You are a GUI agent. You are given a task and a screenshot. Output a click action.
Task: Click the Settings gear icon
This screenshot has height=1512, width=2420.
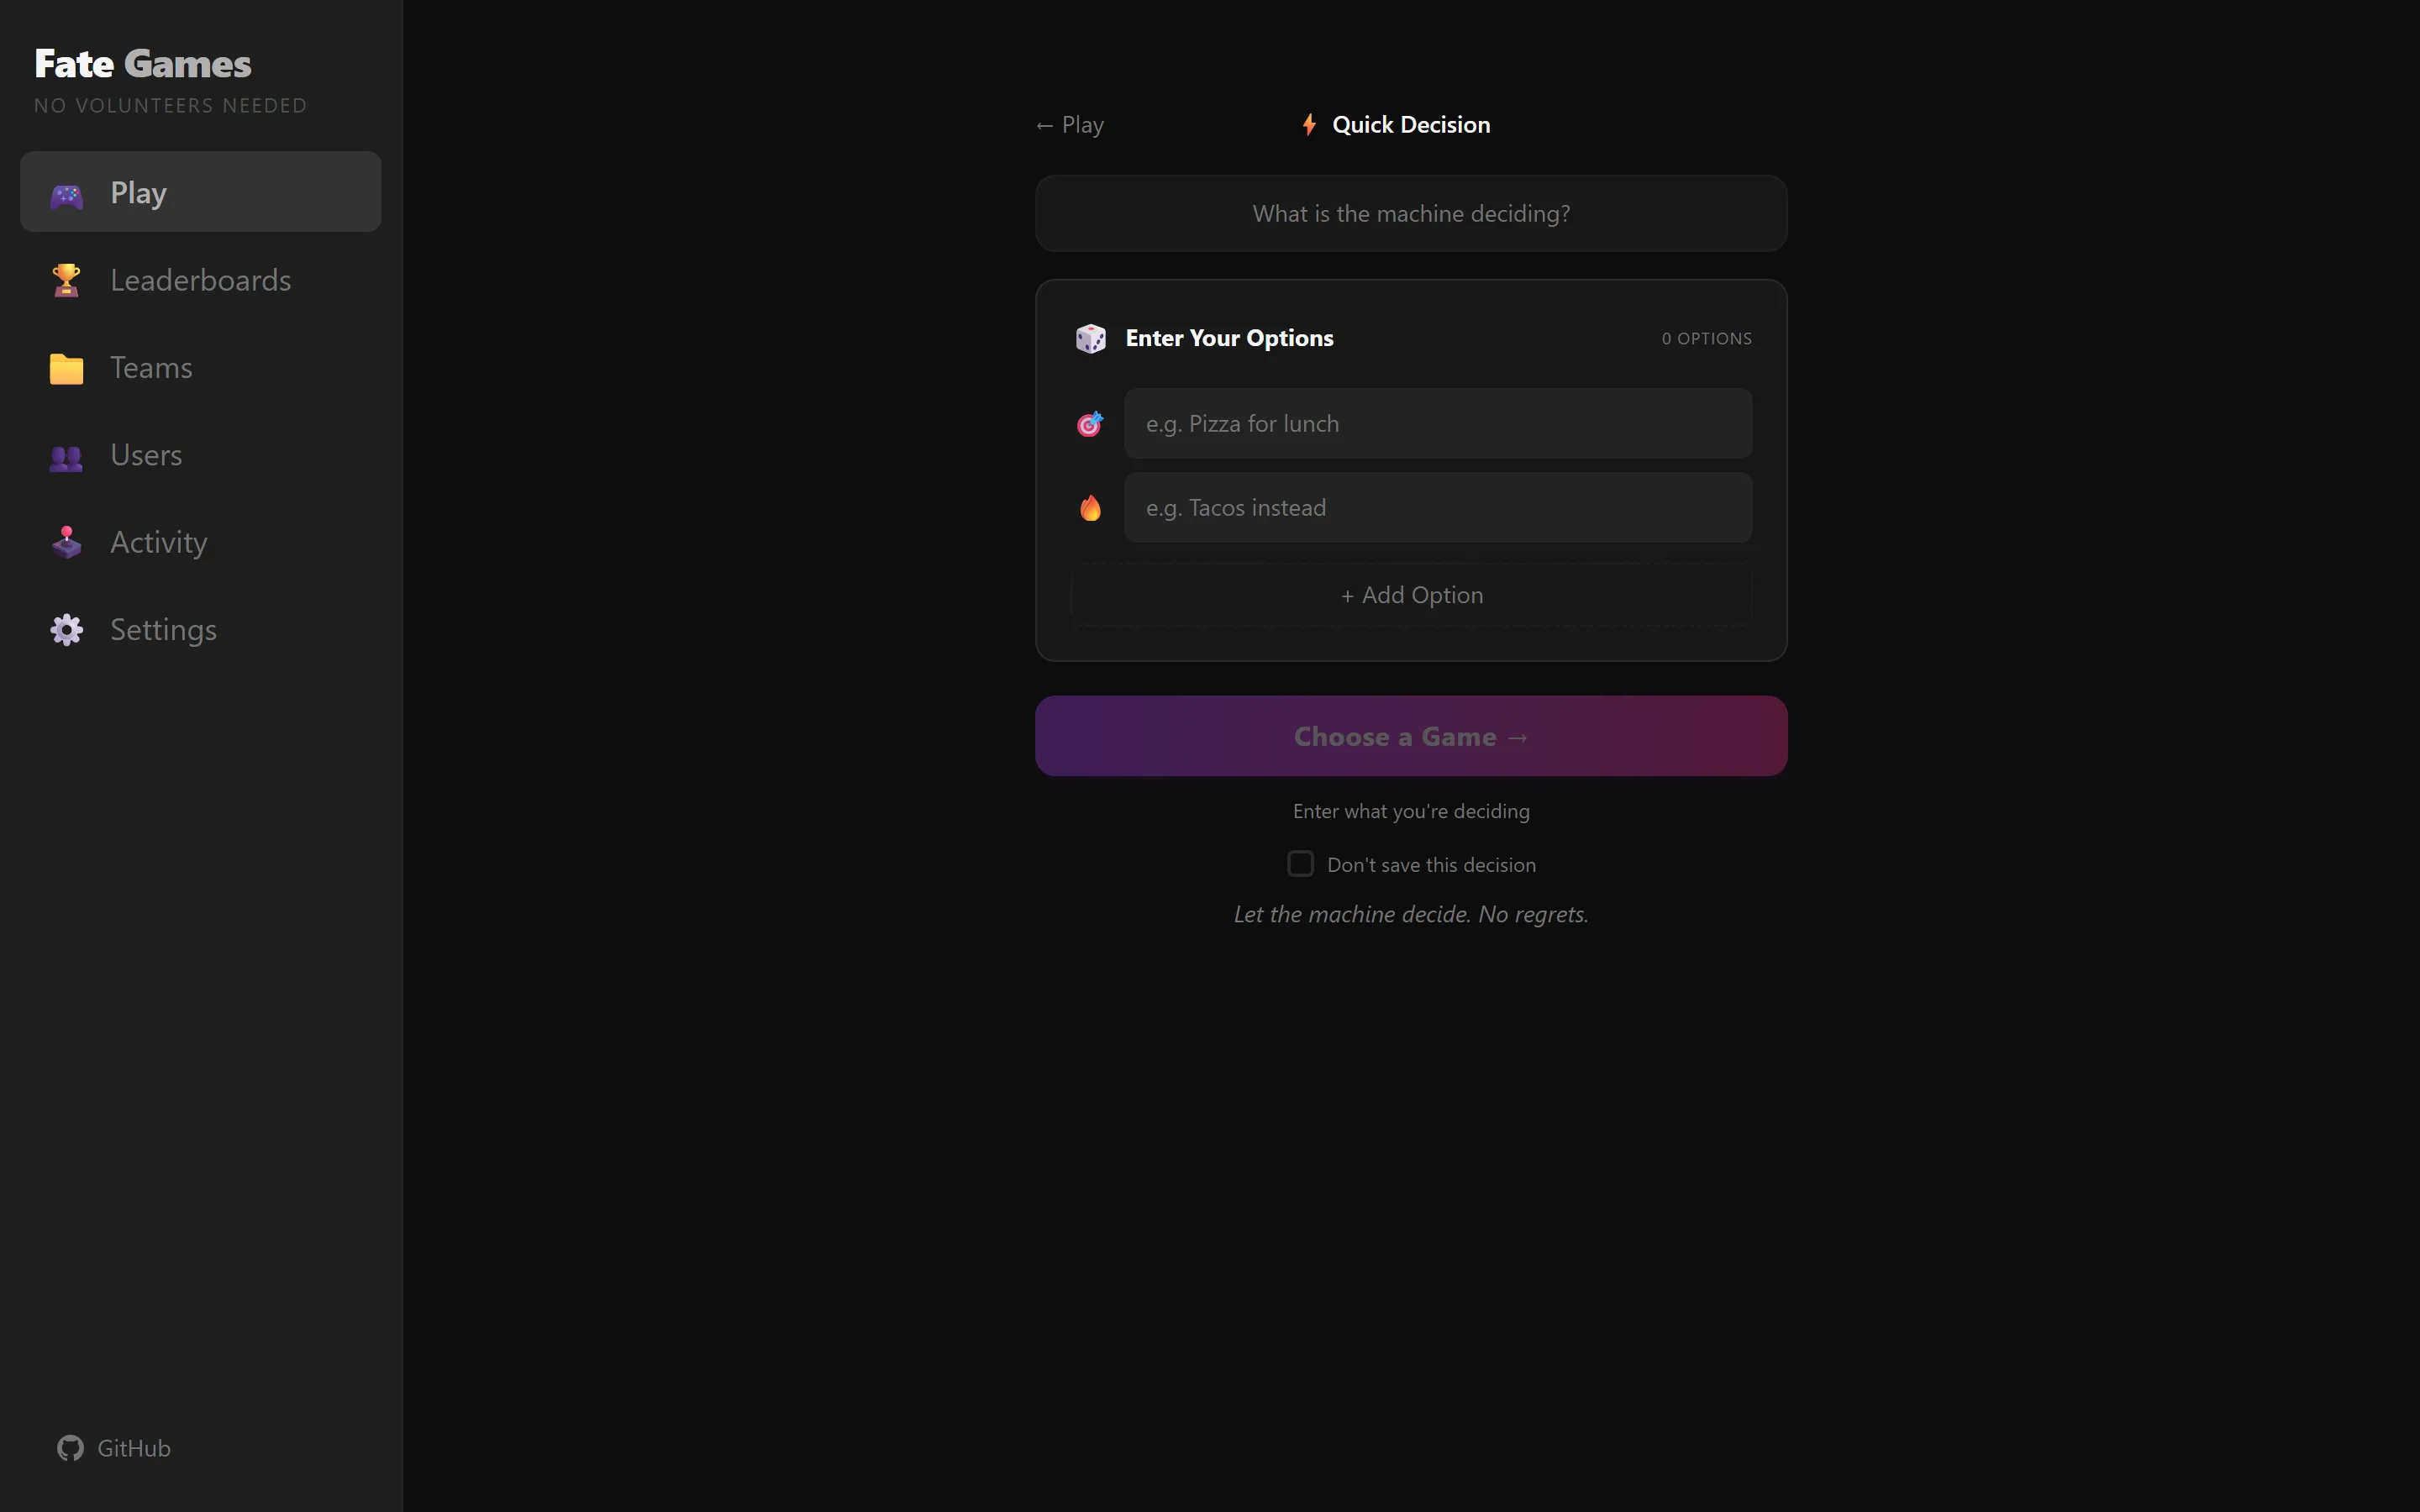[66, 630]
